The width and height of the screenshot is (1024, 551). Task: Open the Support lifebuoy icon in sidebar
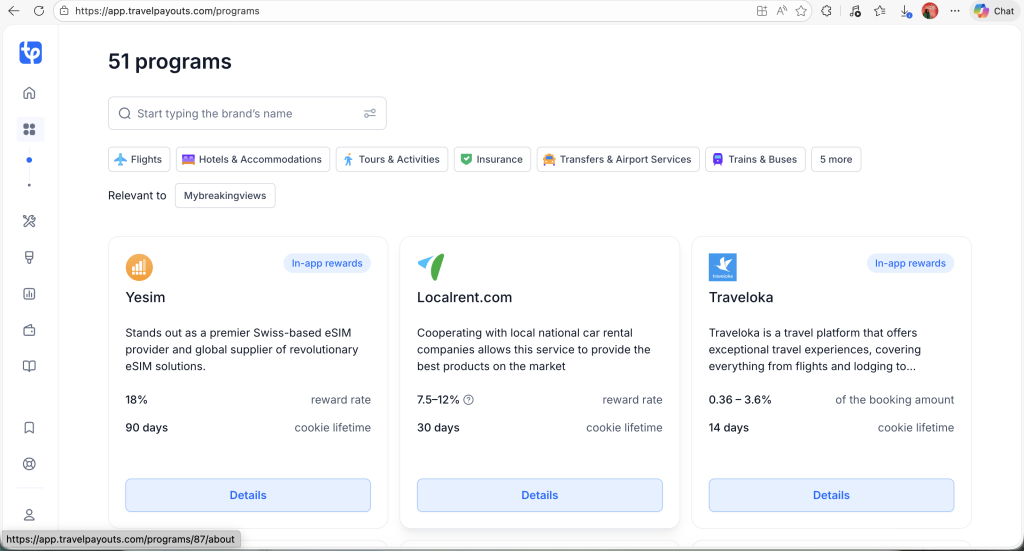click(29, 464)
